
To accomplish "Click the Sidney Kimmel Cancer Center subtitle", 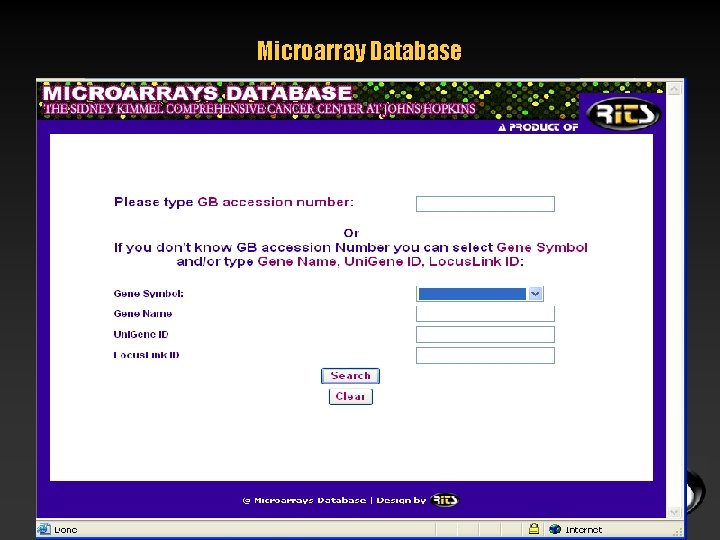I will click(259, 109).
